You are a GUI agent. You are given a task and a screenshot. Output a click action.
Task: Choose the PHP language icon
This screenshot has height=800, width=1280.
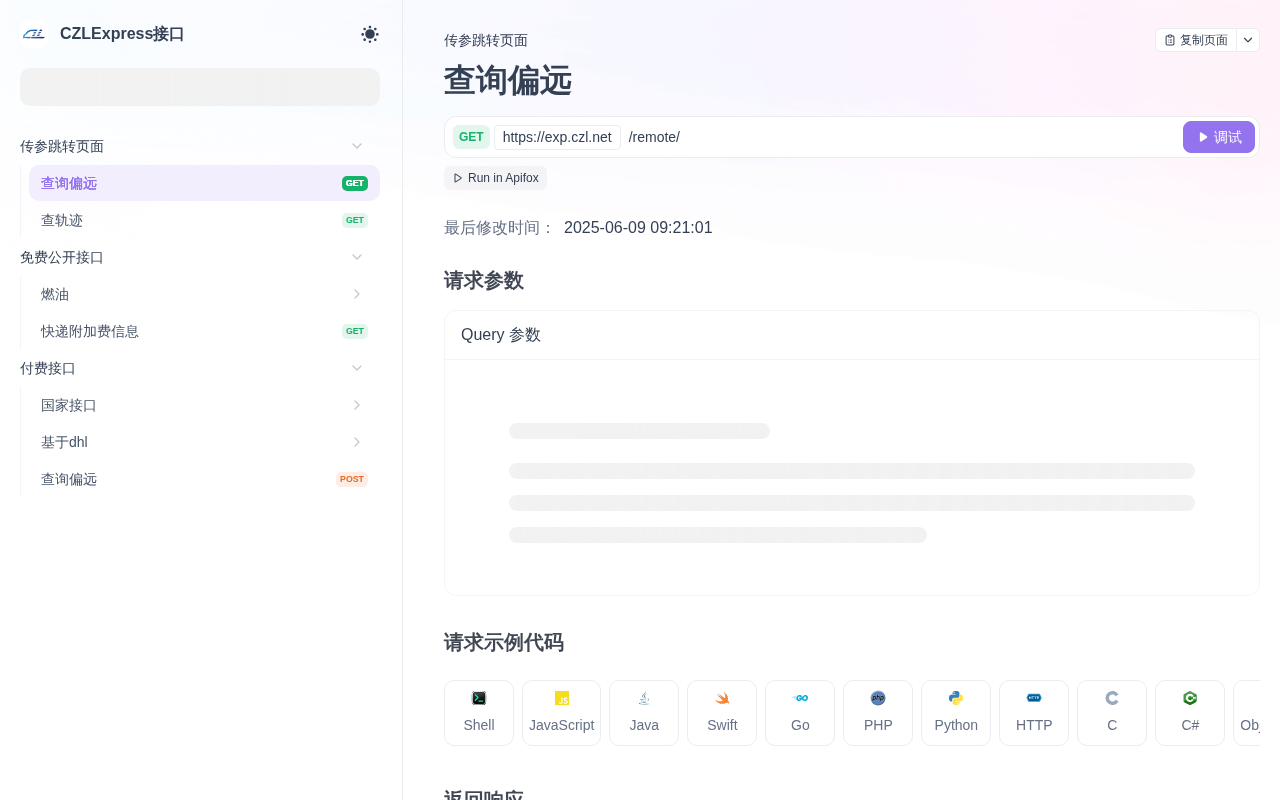point(878,698)
